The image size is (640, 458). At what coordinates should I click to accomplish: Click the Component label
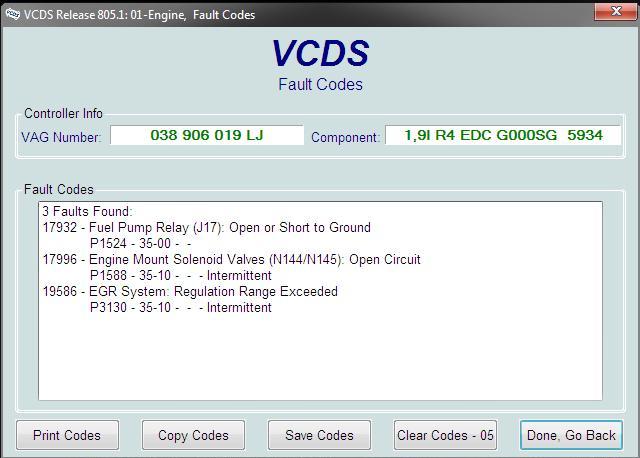(345, 137)
